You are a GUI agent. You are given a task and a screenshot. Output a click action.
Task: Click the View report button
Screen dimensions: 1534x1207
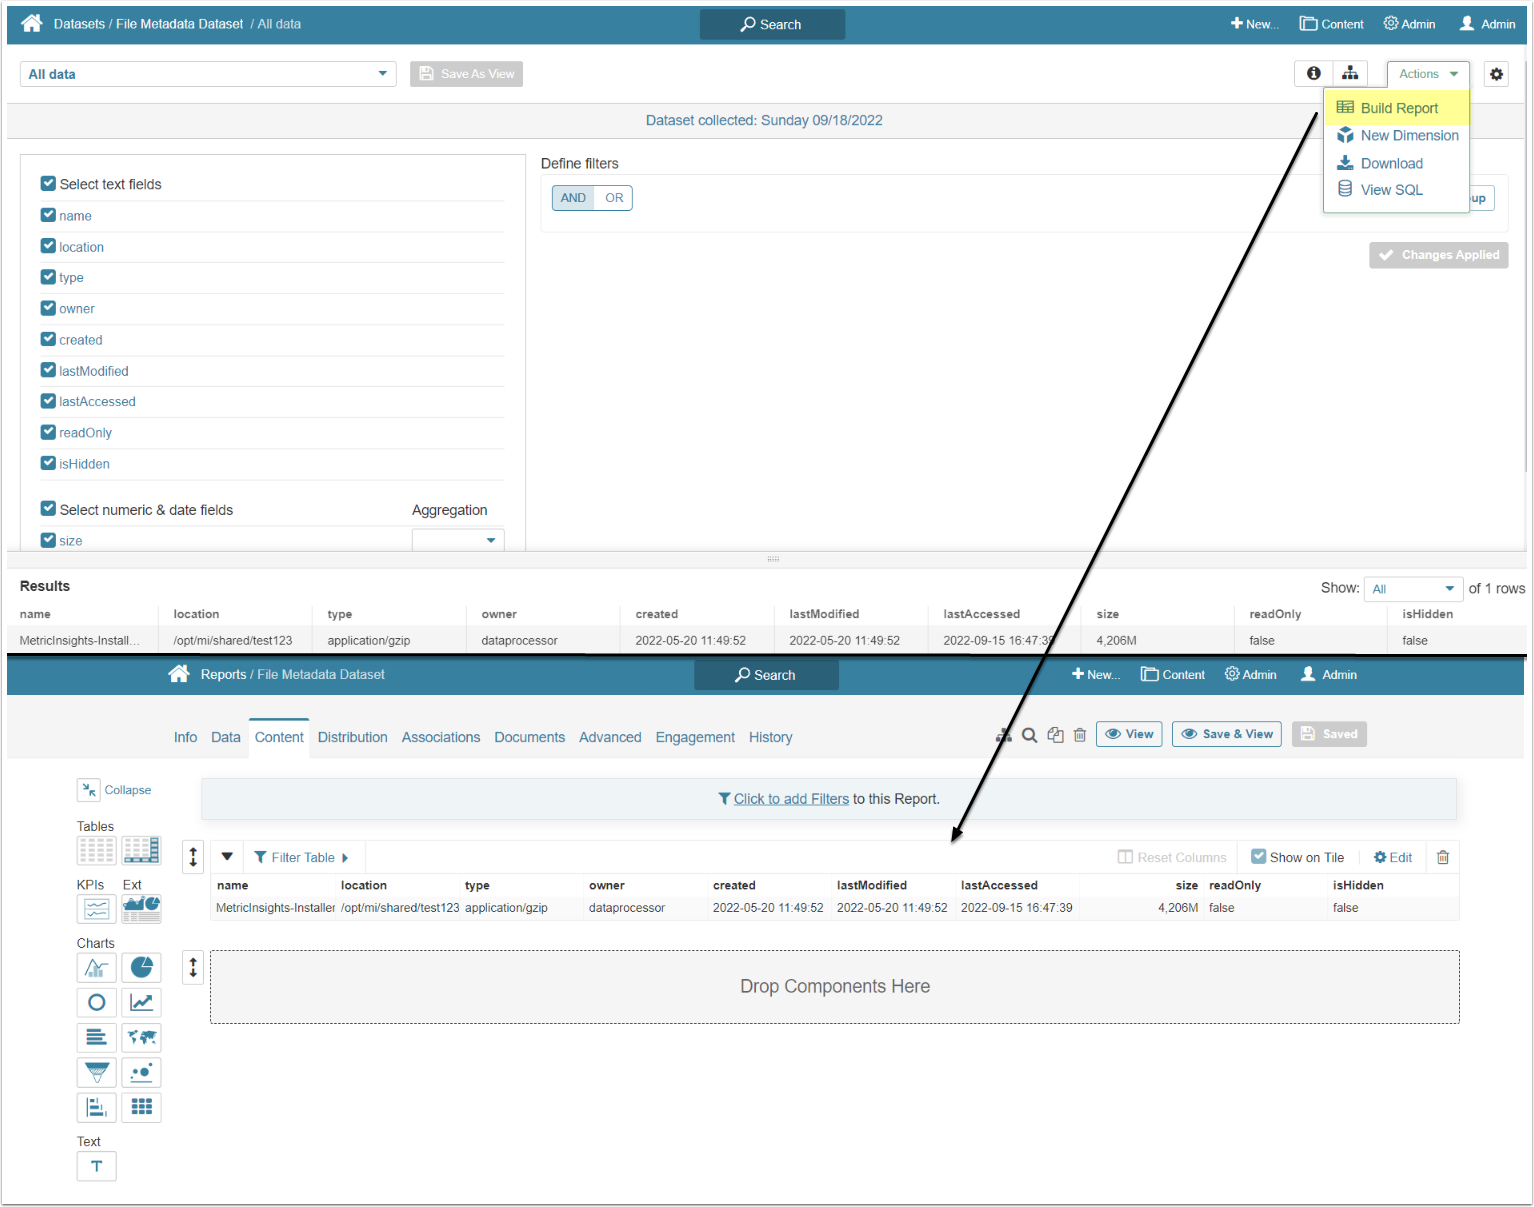1129,734
